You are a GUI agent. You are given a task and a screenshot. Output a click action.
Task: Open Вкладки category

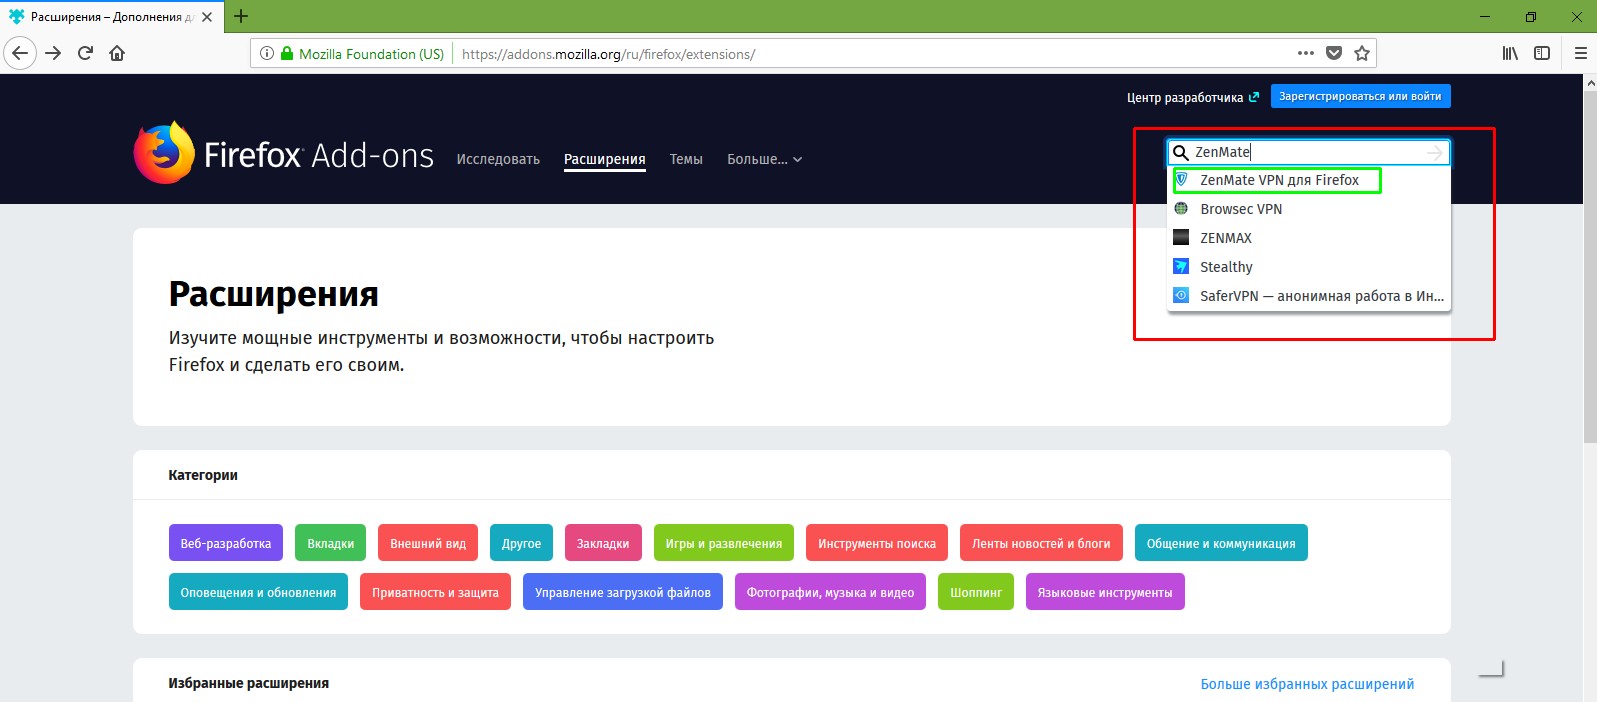click(331, 543)
